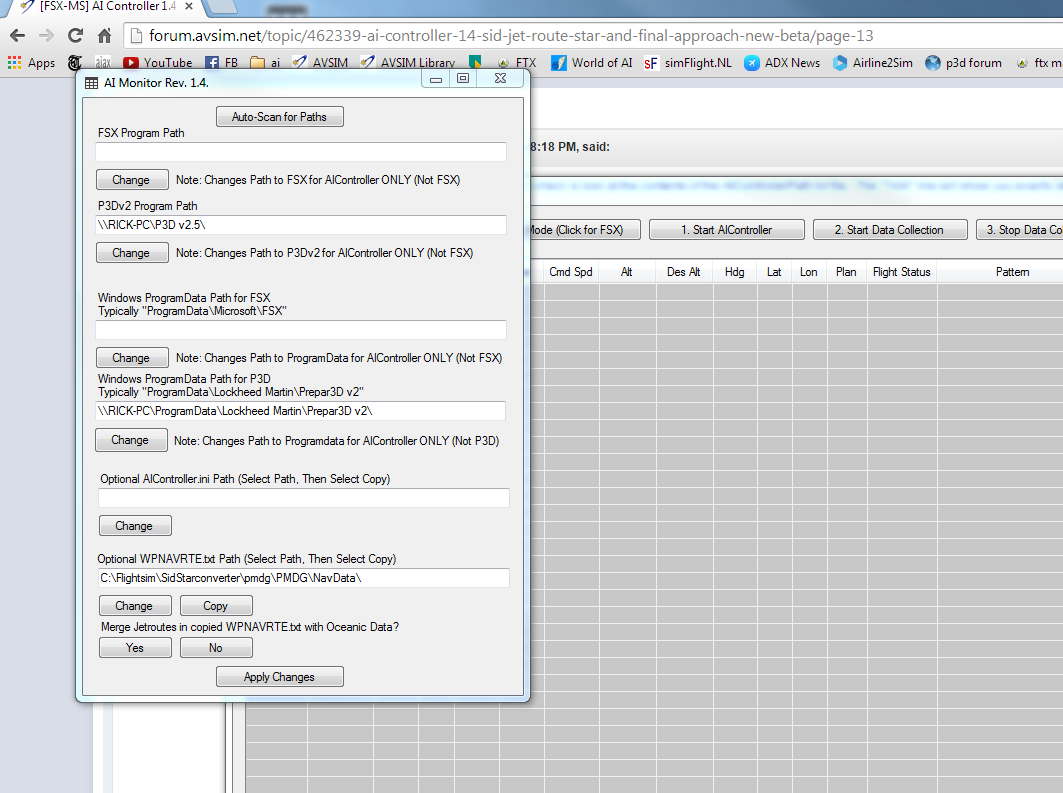The height and width of the screenshot is (793, 1063).
Task: Click Auto-Scan for Paths button
Action: pyautogui.click(x=279, y=117)
